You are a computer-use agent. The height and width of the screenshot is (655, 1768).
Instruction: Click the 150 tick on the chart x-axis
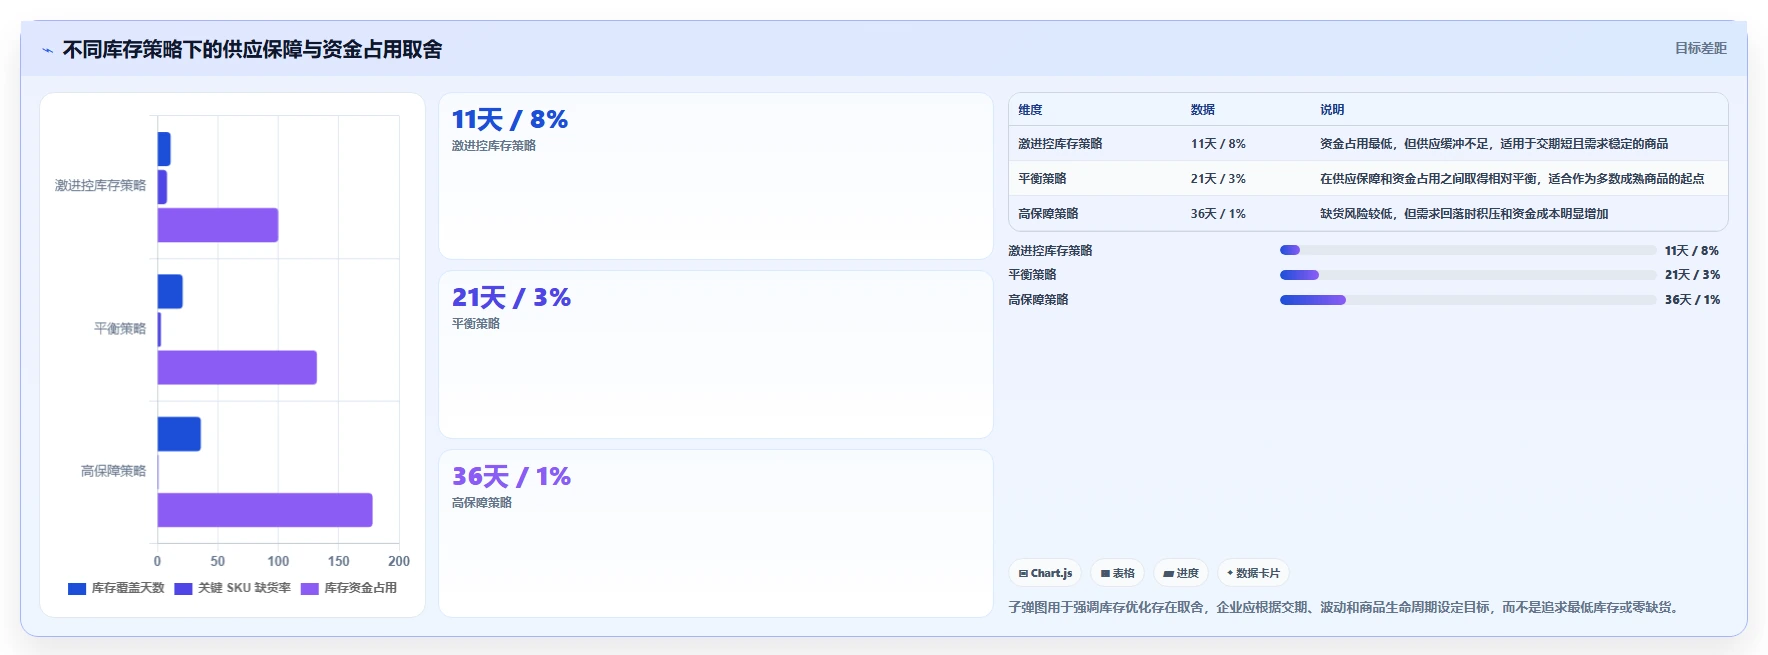(339, 562)
